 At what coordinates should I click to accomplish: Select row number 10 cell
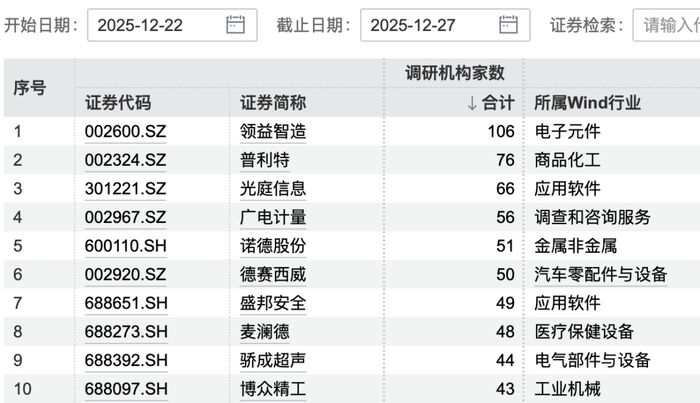[x=22, y=389]
